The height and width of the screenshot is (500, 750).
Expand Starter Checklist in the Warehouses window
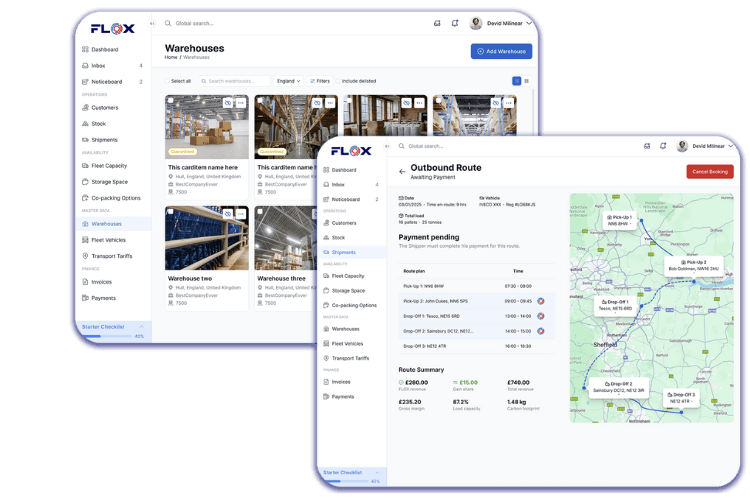tap(142, 327)
